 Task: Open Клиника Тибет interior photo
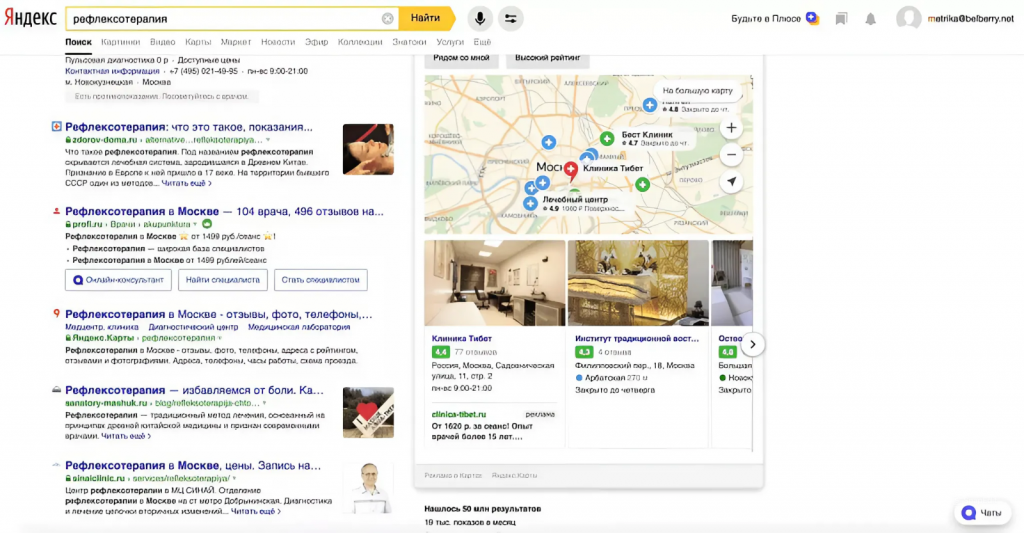(494, 283)
